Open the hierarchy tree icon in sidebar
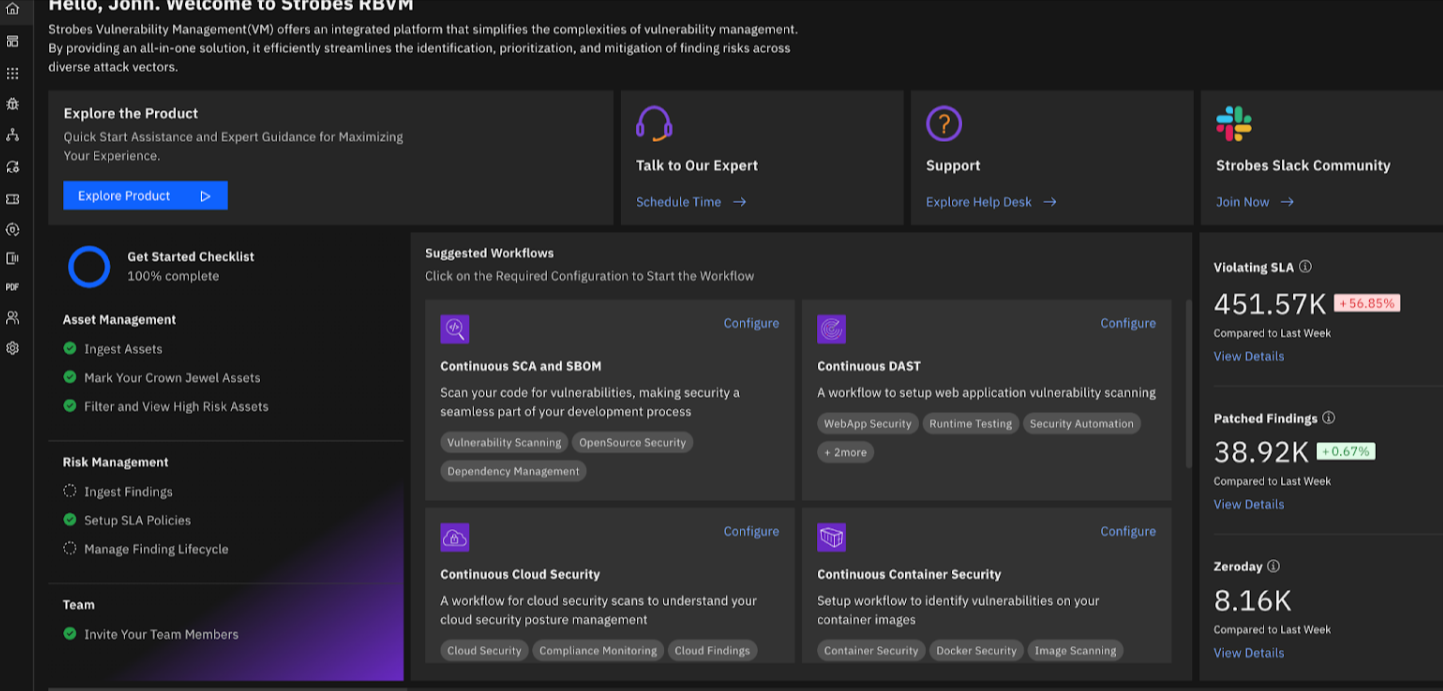The image size is (1443, 691). [x=12, y=134]
